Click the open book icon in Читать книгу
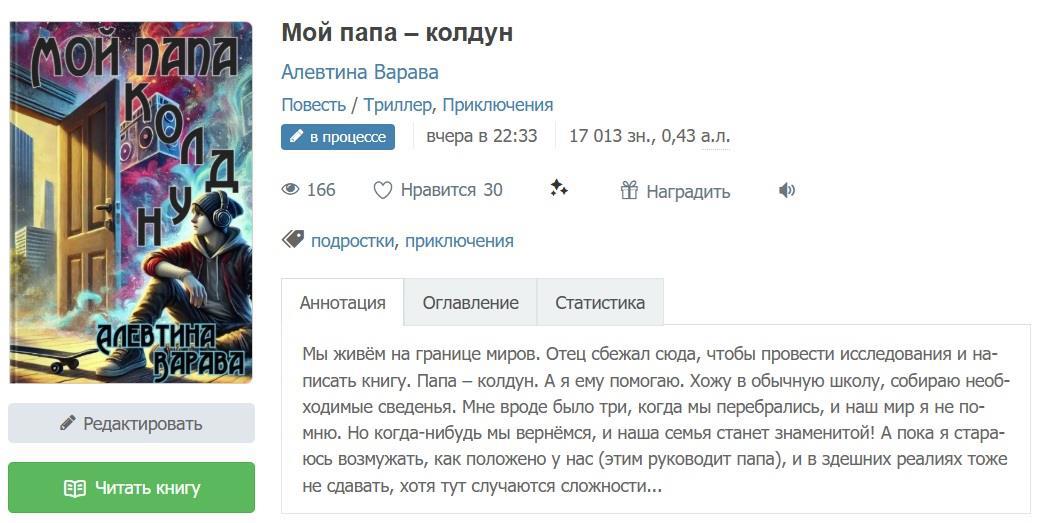This screenshot has height=523, width=1042. tap(74, 488)
